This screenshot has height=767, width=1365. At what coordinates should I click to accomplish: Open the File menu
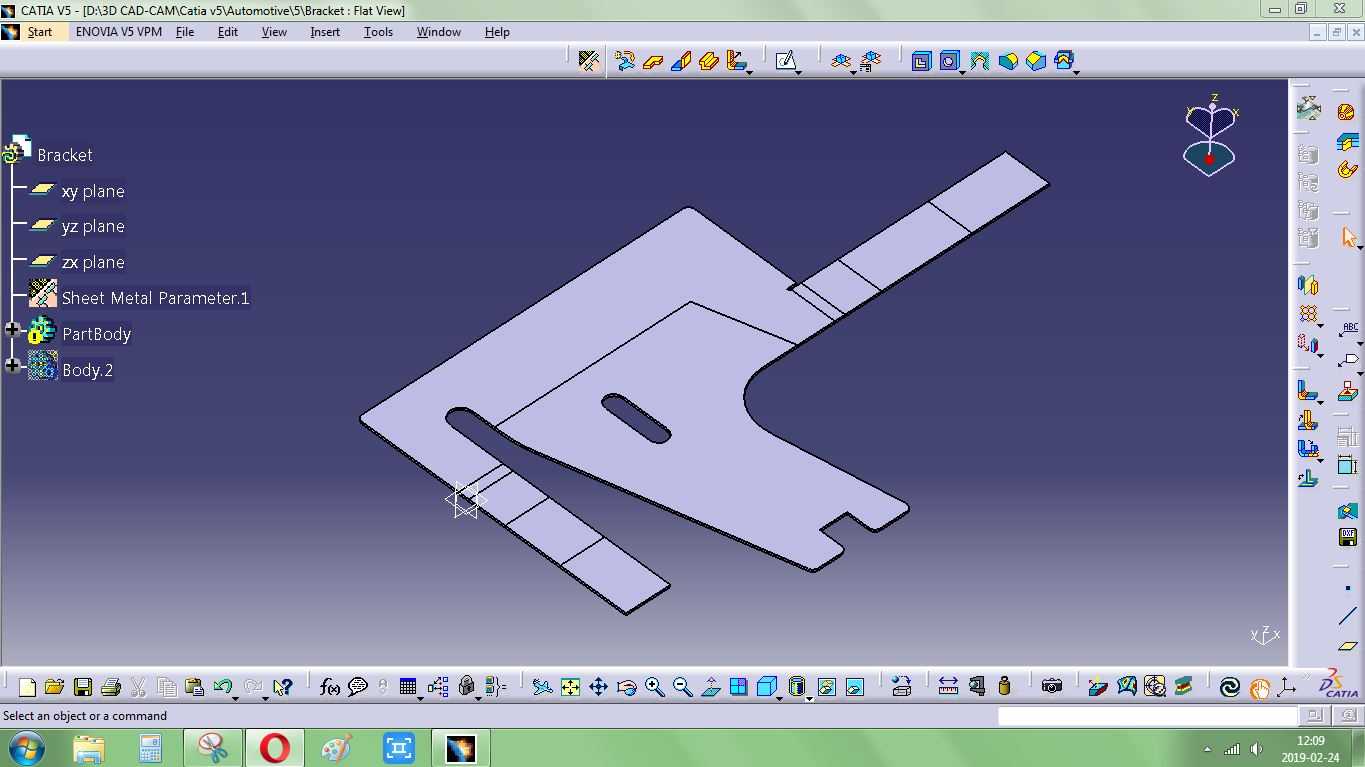(x=185, y=32)
